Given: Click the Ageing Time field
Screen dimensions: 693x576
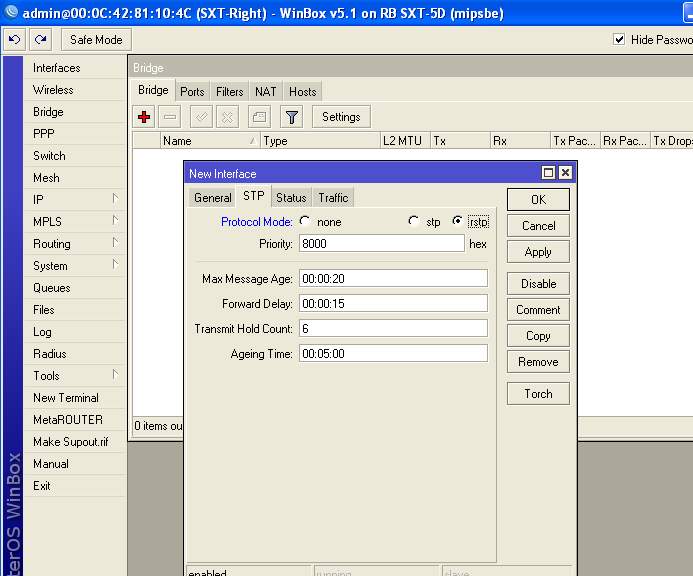Looking at the screenshot, I should [x=393, y=354].
